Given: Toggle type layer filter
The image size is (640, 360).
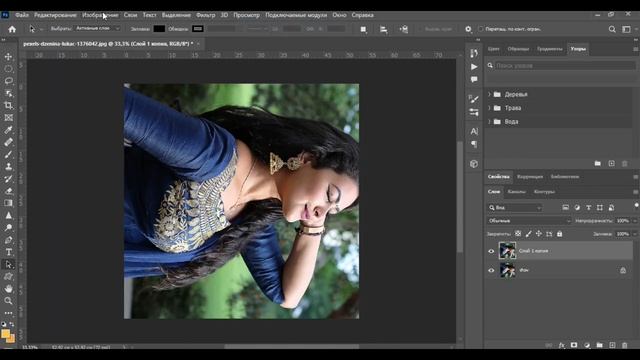Looking at the screenshot, I should click(588, 208).
